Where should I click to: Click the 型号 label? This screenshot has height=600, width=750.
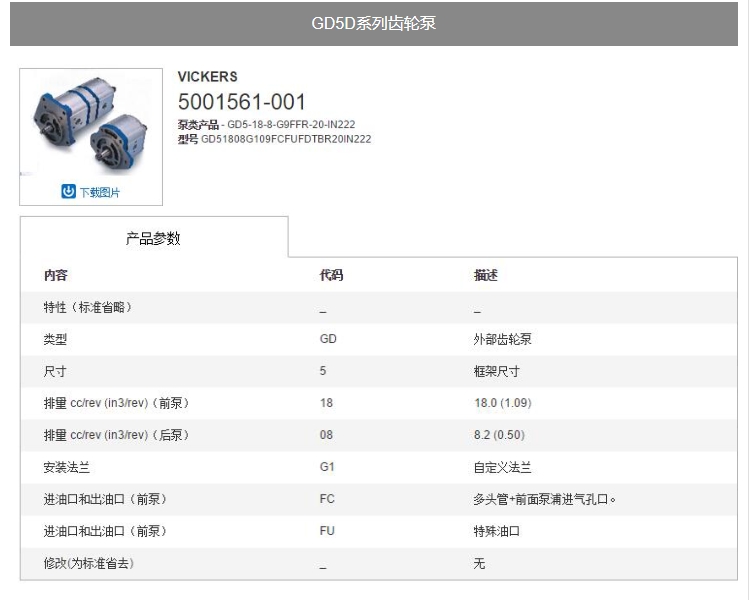[x=188, y=139]
